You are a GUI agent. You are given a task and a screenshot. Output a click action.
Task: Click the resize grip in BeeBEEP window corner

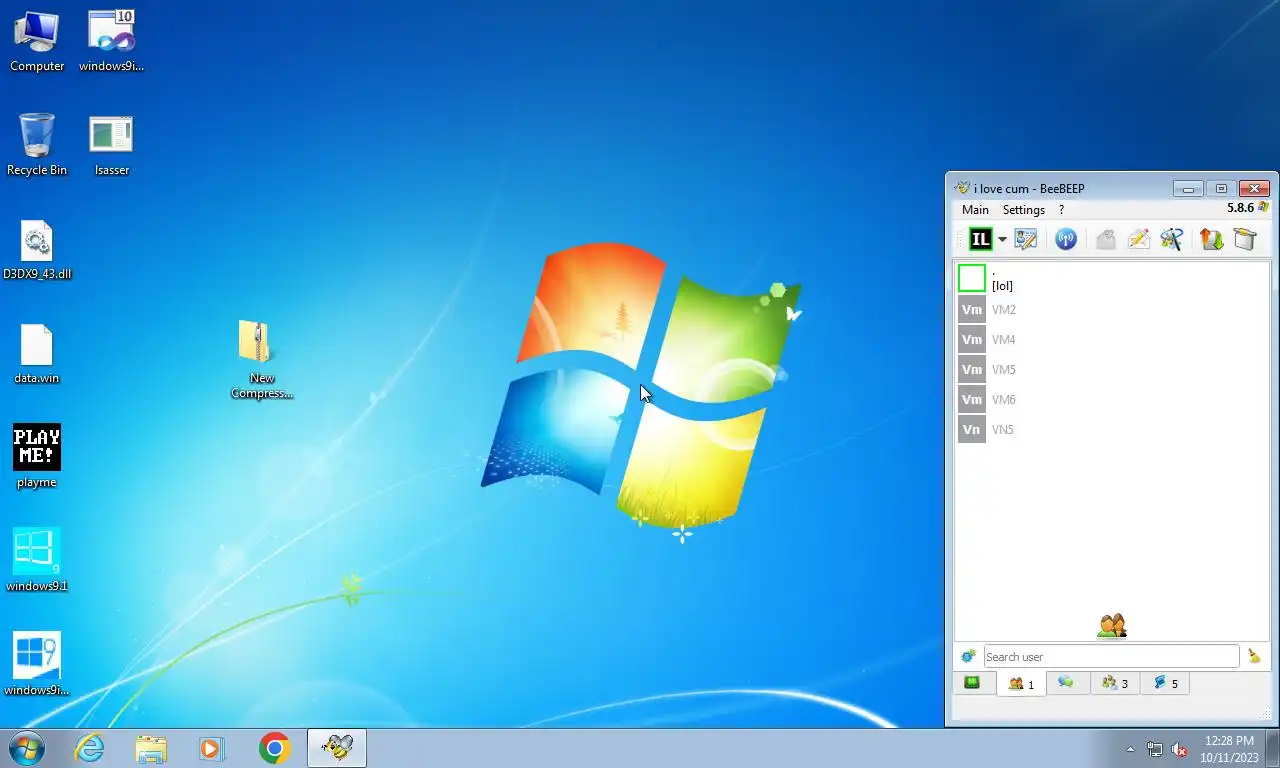pyautogui.click(x=1265, y=713)
